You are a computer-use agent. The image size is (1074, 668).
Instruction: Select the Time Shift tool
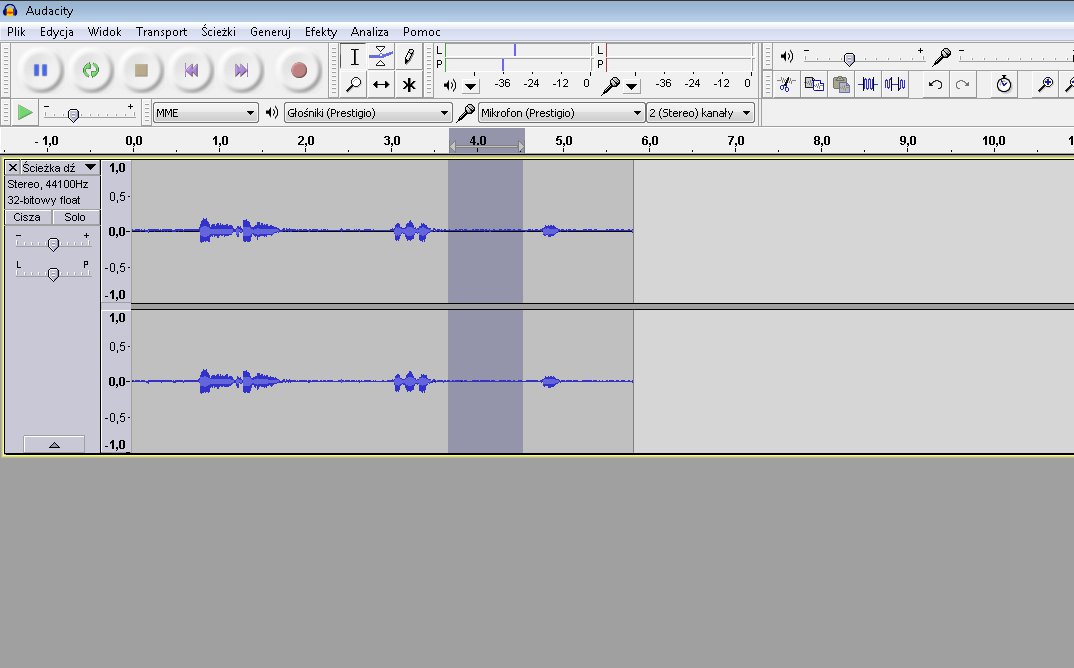coord(381,84)
